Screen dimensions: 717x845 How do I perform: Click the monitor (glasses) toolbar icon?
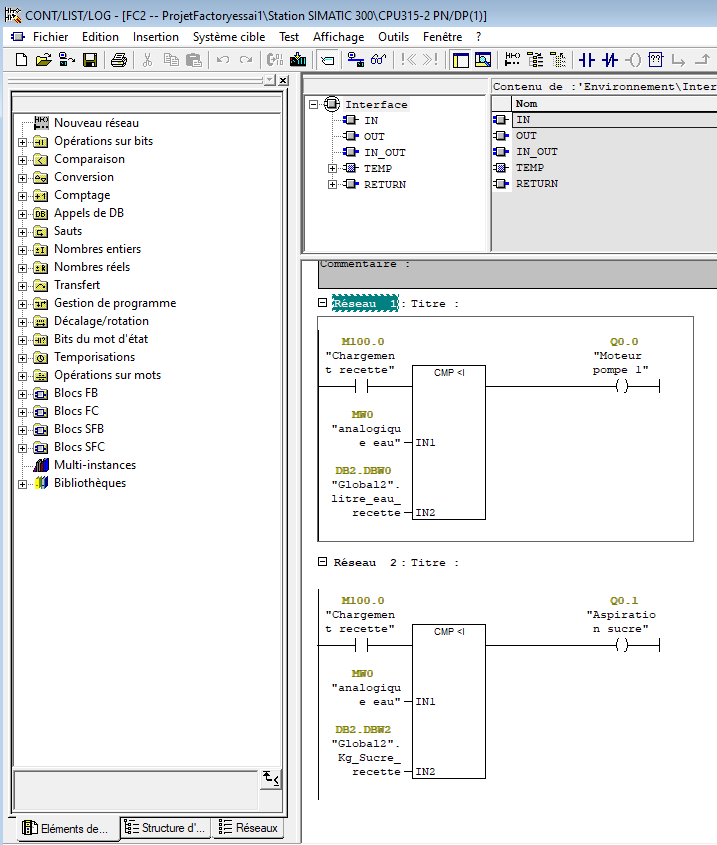click(x=378, y=60)
